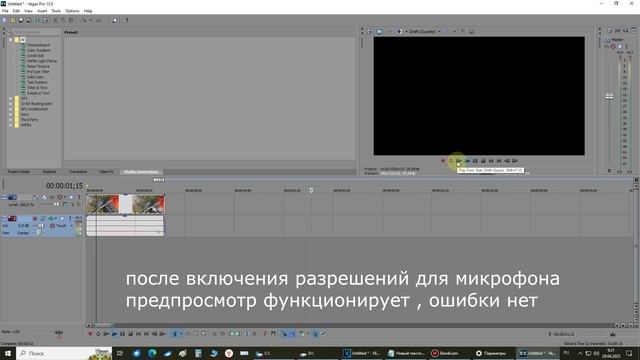Click Play button under preview window

pyautogui.click(x=467, y=161)
